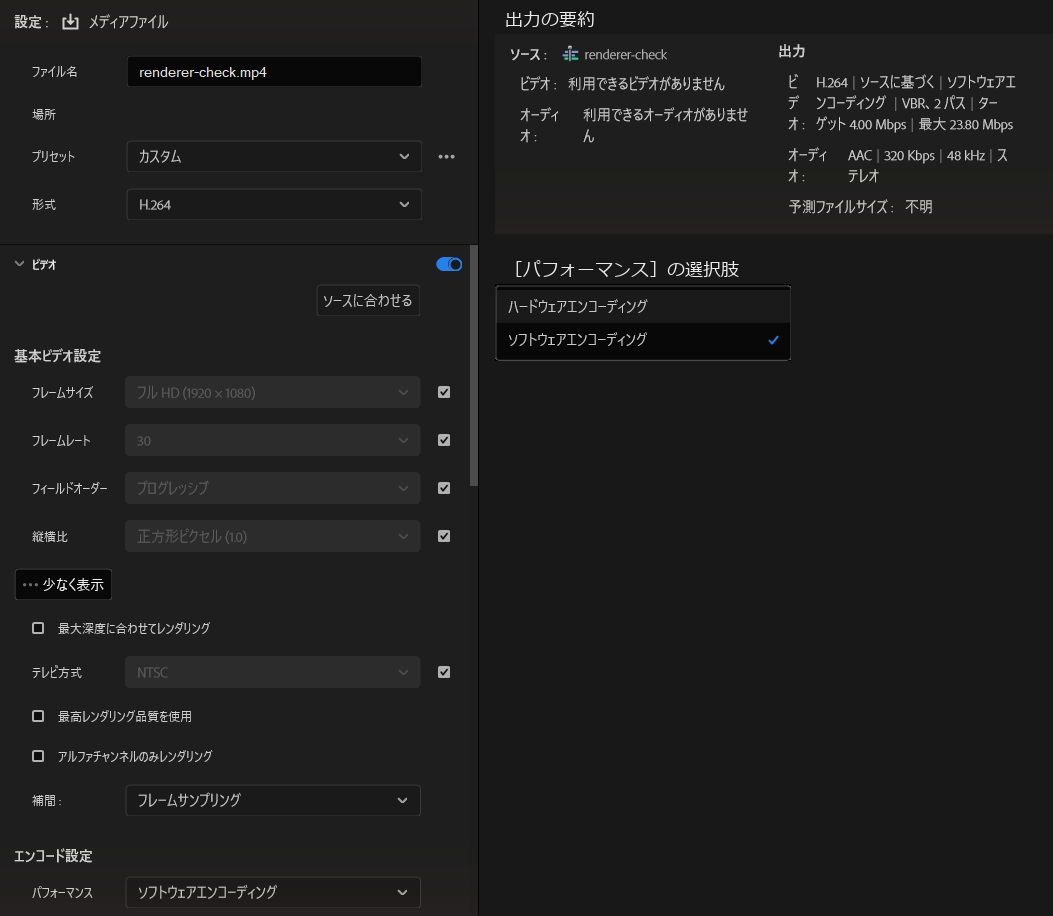Viewport: 1053px width, 916px height.
Task: Open the フィールドオーダー dropdown
Action: (x=273, y=488)
